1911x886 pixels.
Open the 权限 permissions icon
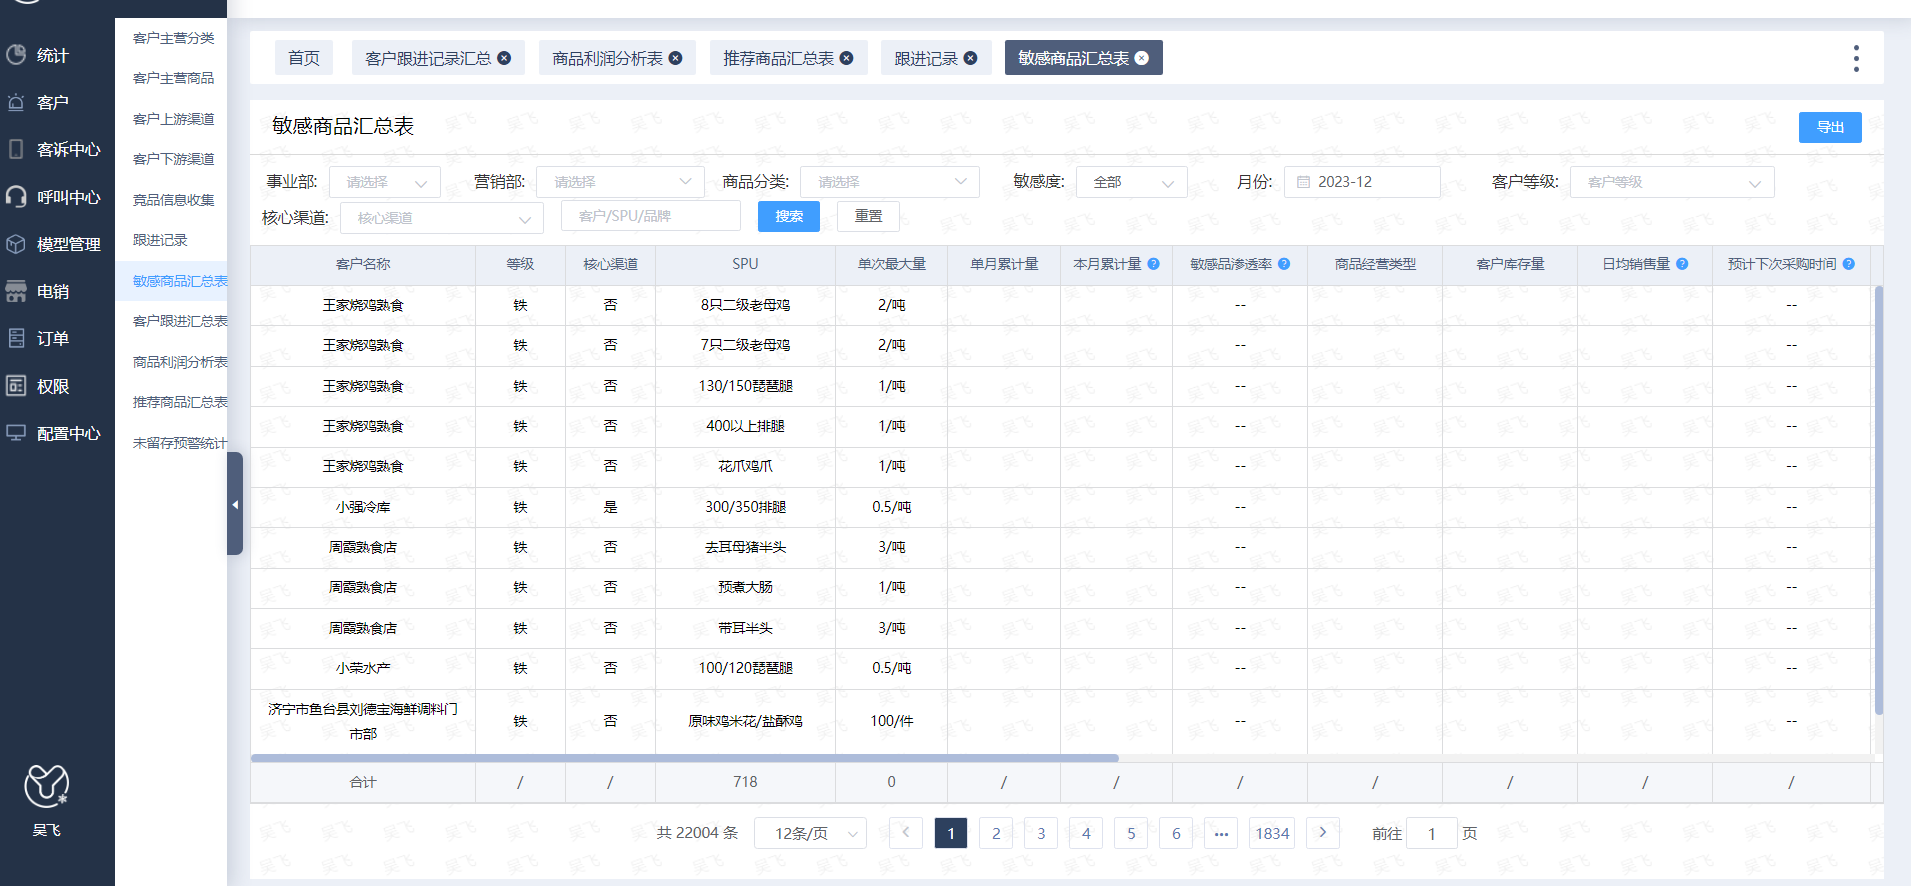pos(16,386)
